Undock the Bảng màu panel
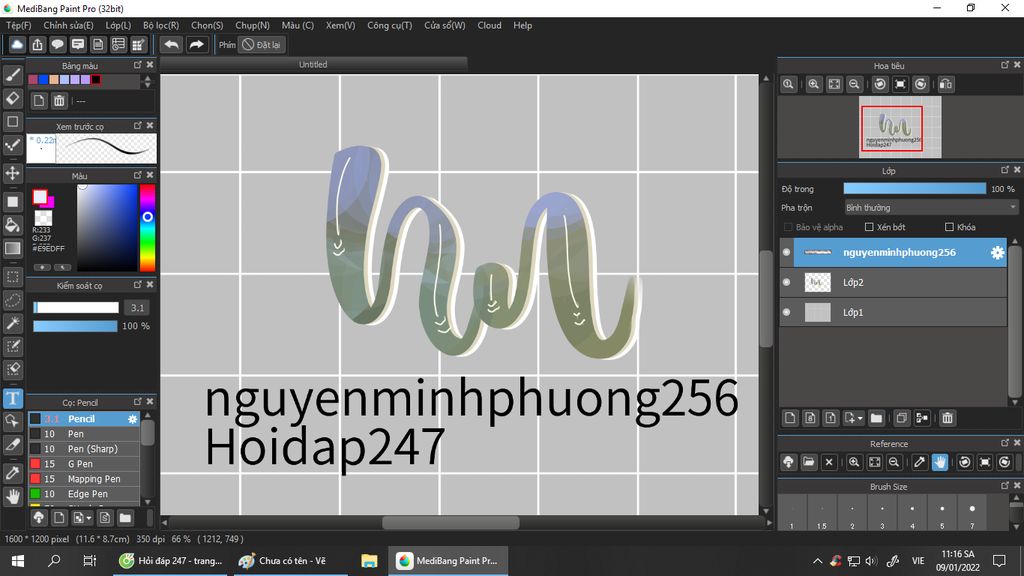Viewport: 1024px width, 576px height. tap(137, 65)
